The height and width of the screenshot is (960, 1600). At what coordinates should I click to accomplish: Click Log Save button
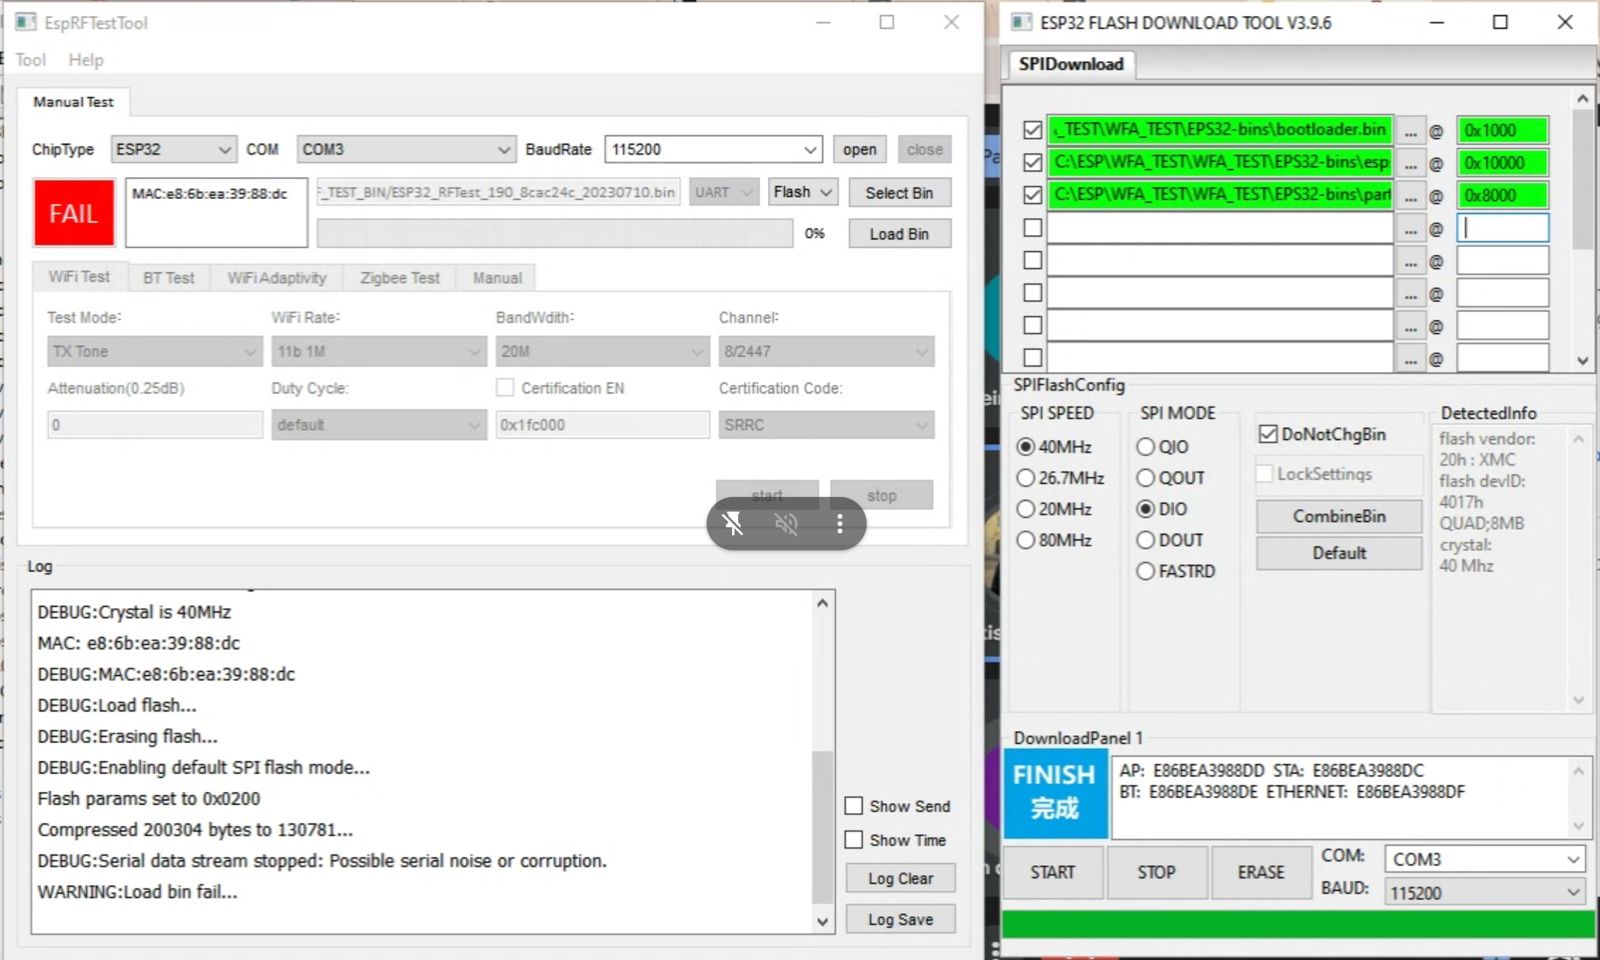(900, 919)
